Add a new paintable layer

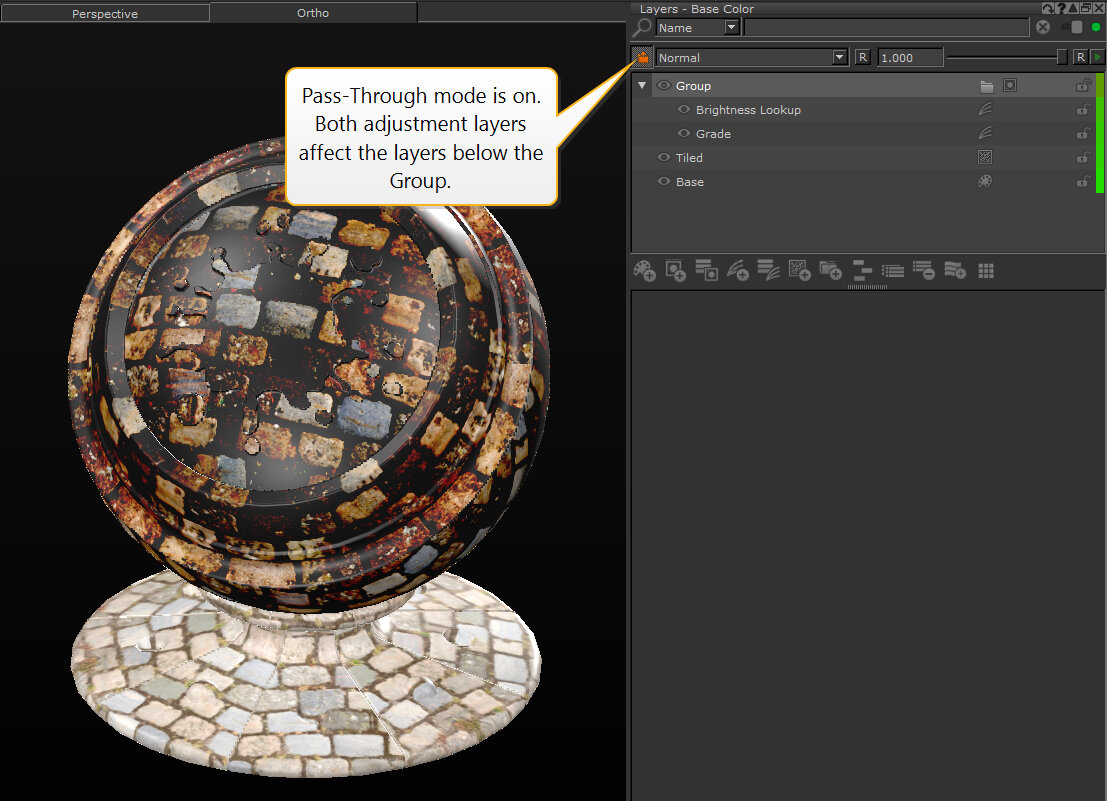pos(645,271)
